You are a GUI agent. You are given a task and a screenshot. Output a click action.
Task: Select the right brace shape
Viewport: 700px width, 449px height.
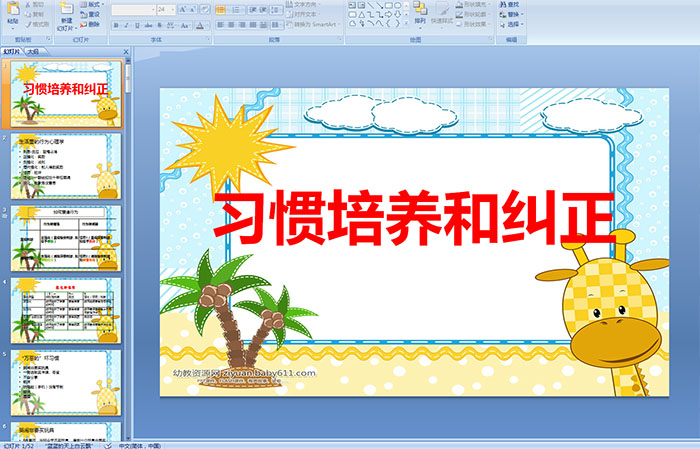(x=397, y=23)
